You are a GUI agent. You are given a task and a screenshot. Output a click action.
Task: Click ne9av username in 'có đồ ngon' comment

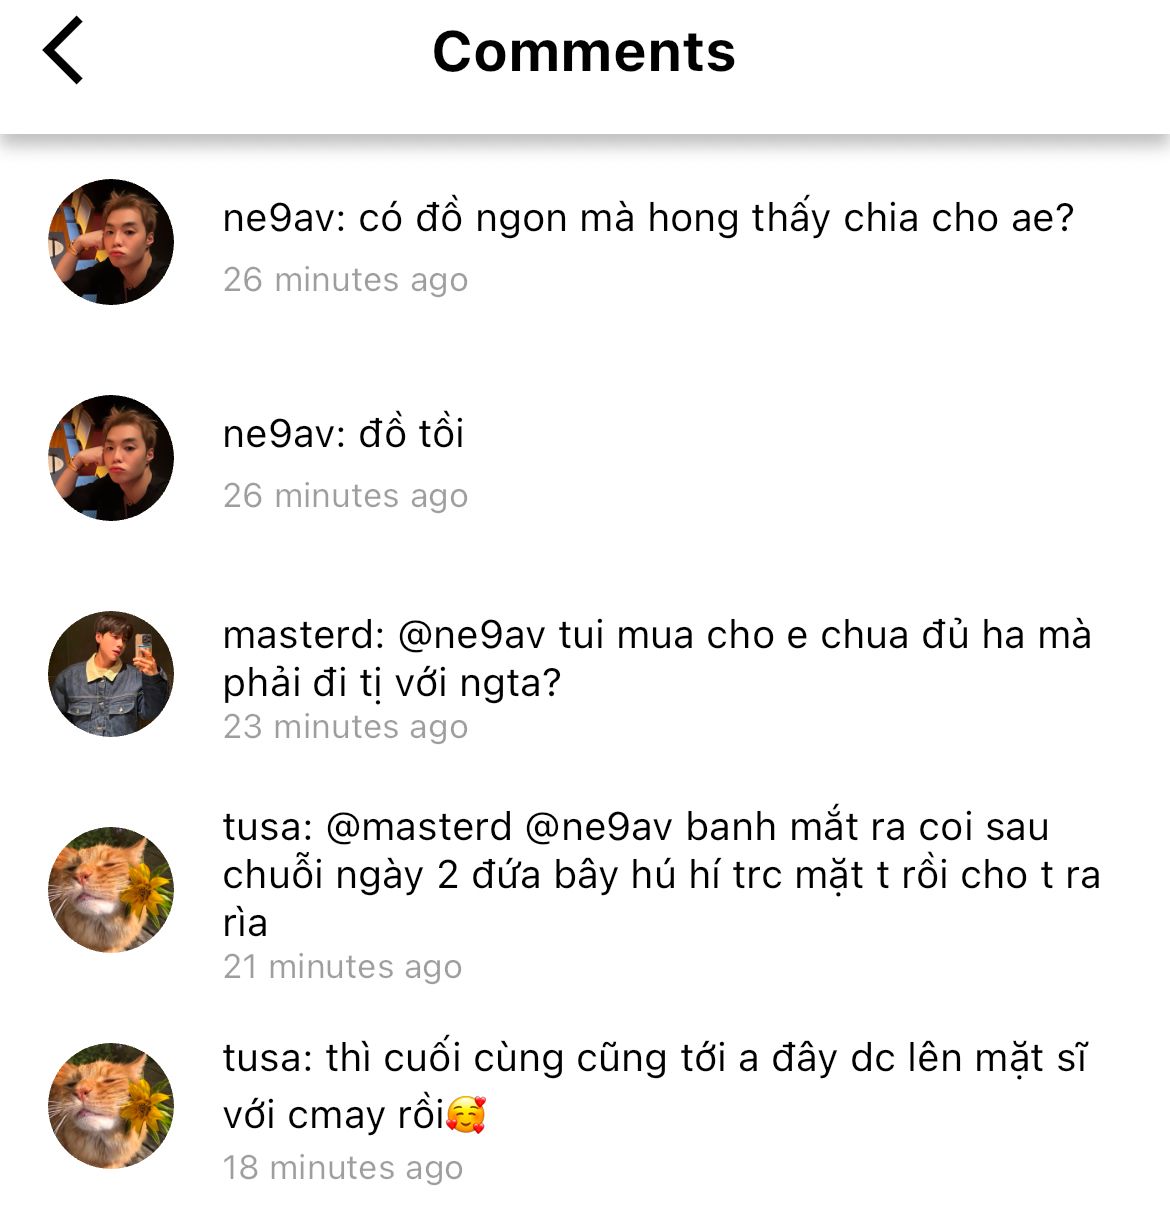click(x=282, y=218)
